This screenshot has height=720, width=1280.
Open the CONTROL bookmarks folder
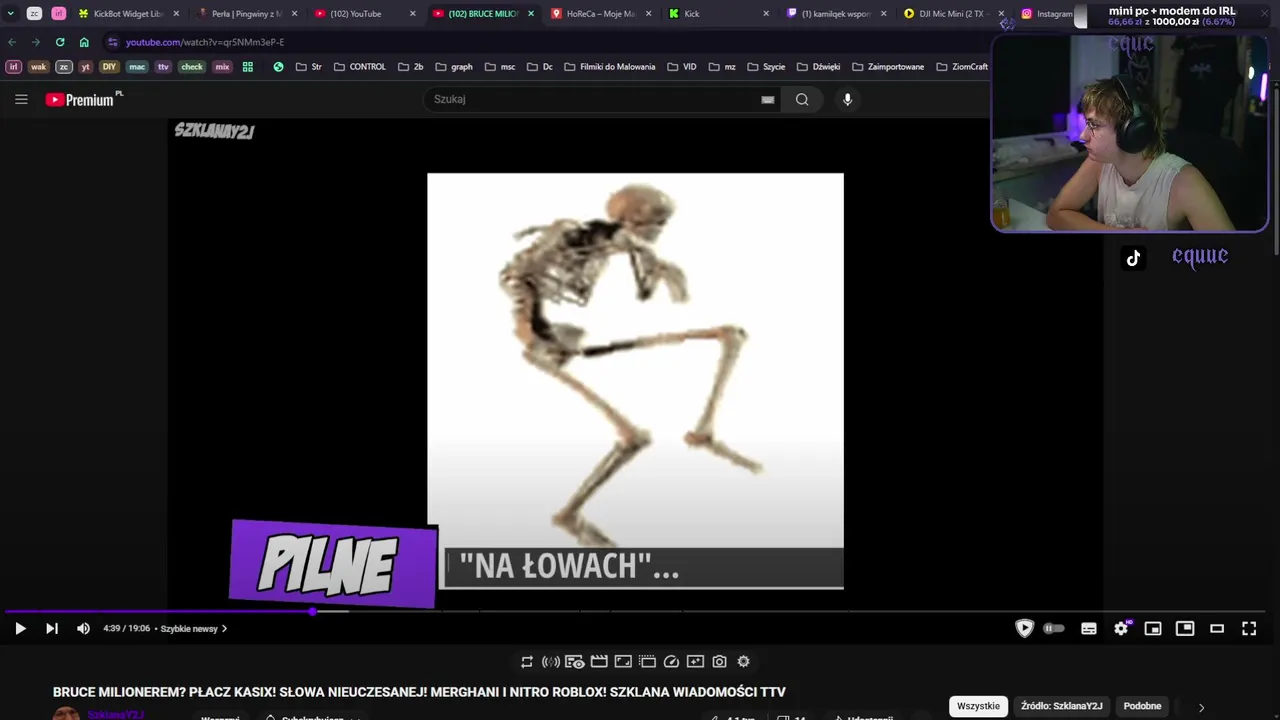360,67
